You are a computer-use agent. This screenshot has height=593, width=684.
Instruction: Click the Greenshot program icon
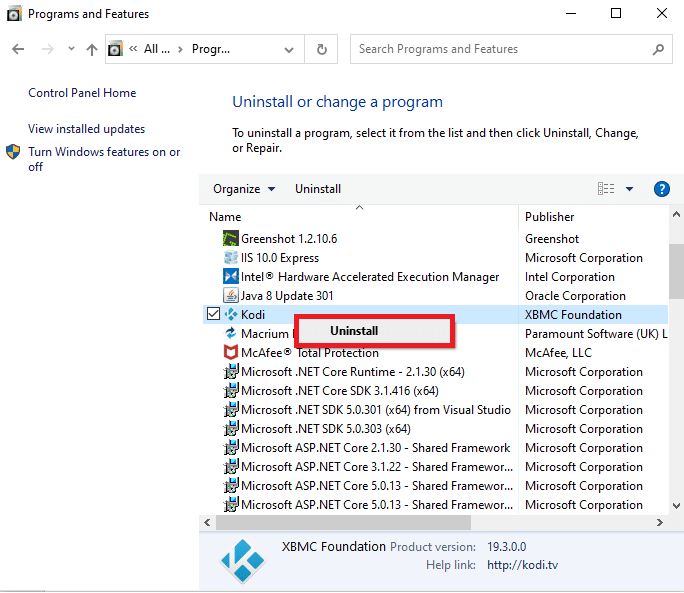coord(231,239)
